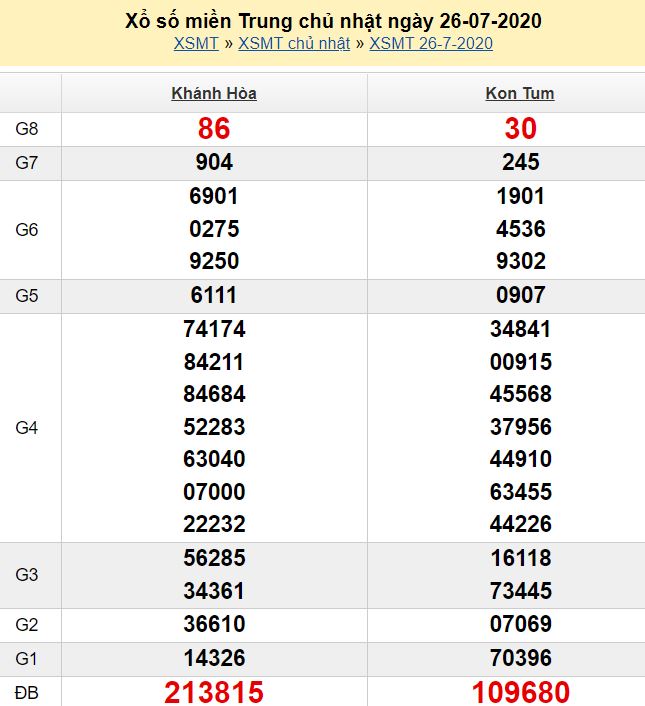Select the G7 row label
The image size is (645, 706).
[28, 163]
